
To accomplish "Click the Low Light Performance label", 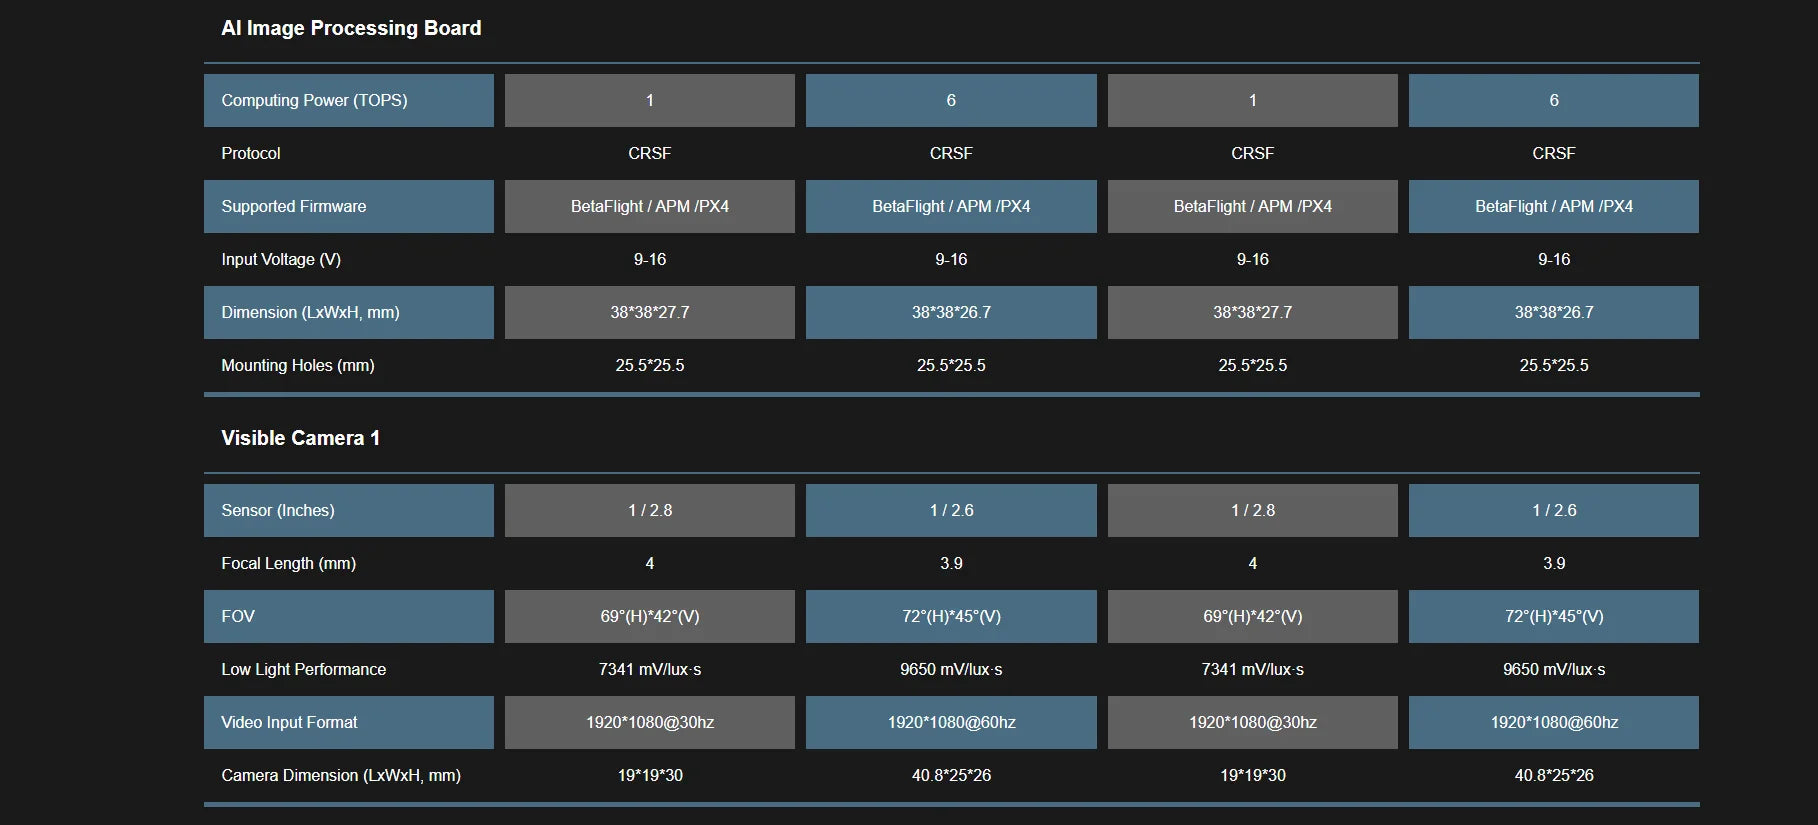I will coord(303,669).
